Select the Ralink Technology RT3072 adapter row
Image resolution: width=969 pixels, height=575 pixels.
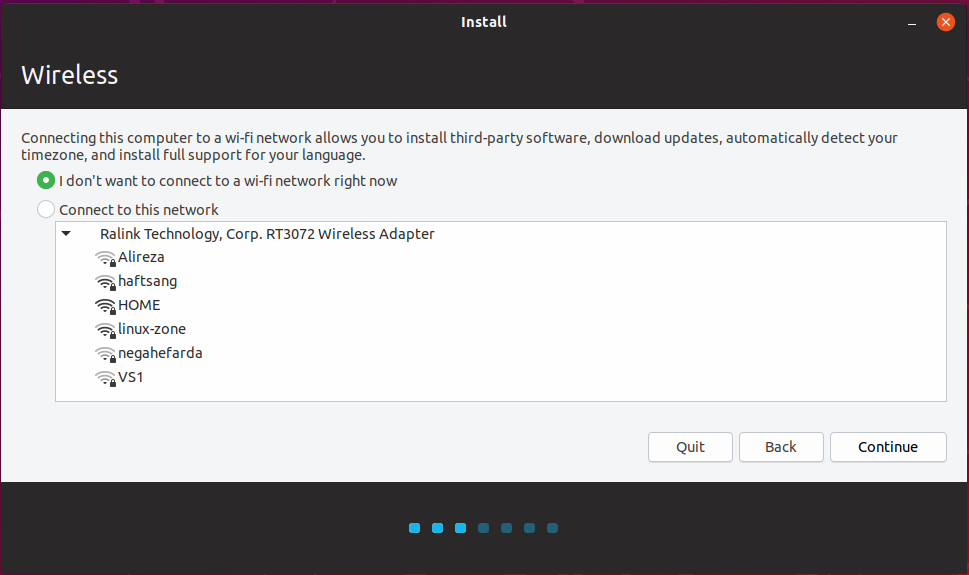pyautogui.click(x=267, y=234)
